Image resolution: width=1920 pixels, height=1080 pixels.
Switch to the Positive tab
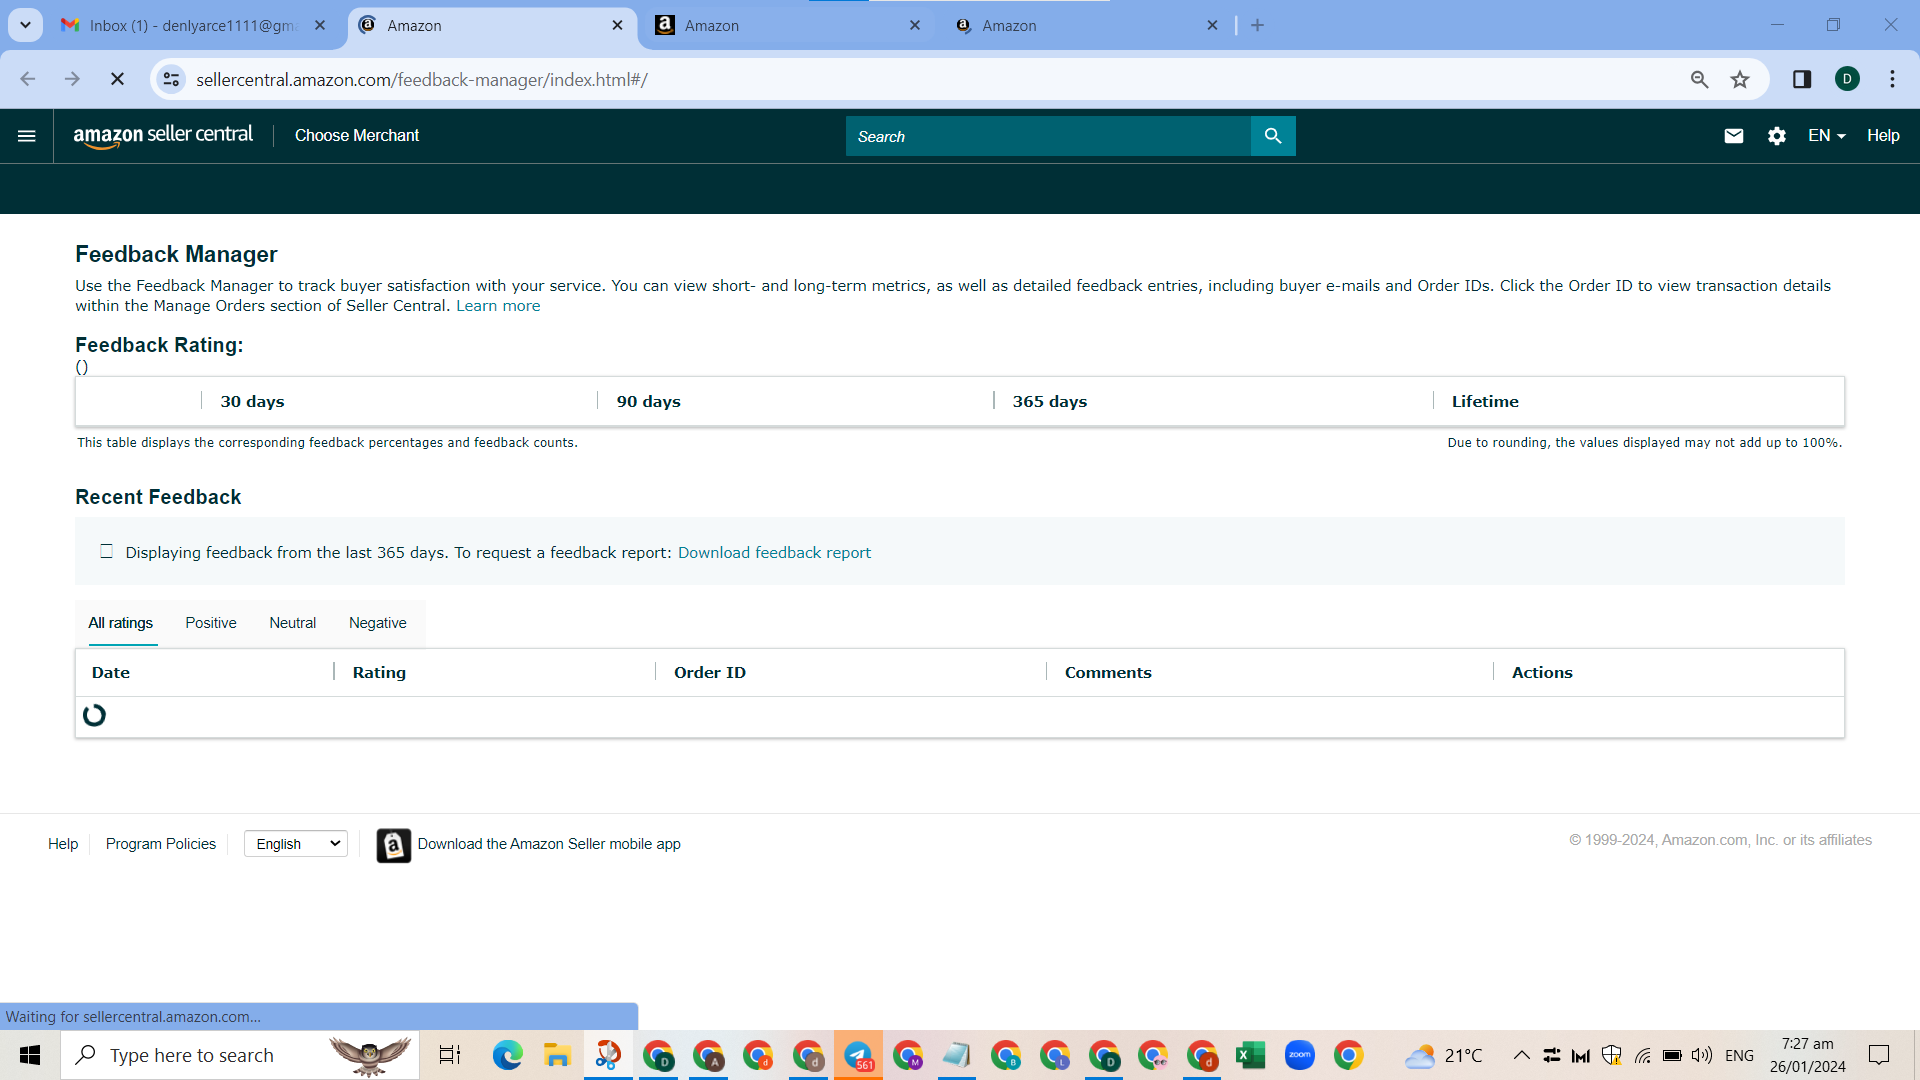(x=211, y=623)
